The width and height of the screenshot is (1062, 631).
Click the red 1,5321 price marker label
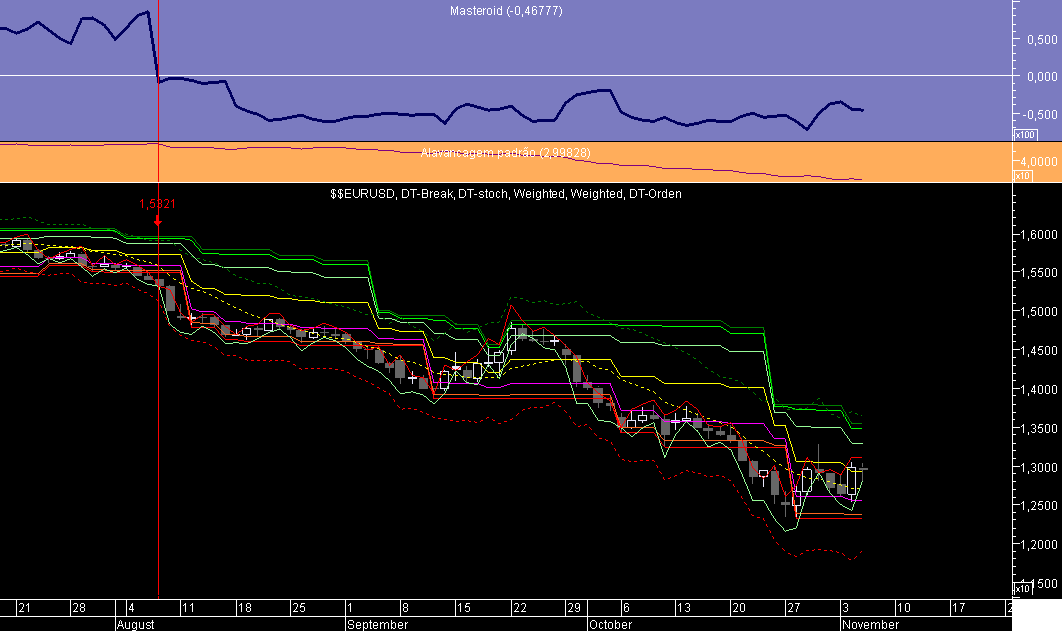point(157,204)
